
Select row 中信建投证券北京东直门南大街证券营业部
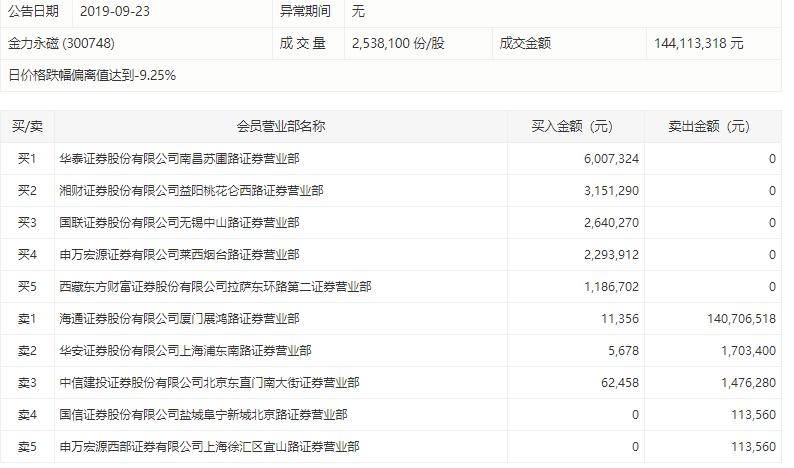tap(390, 382)
